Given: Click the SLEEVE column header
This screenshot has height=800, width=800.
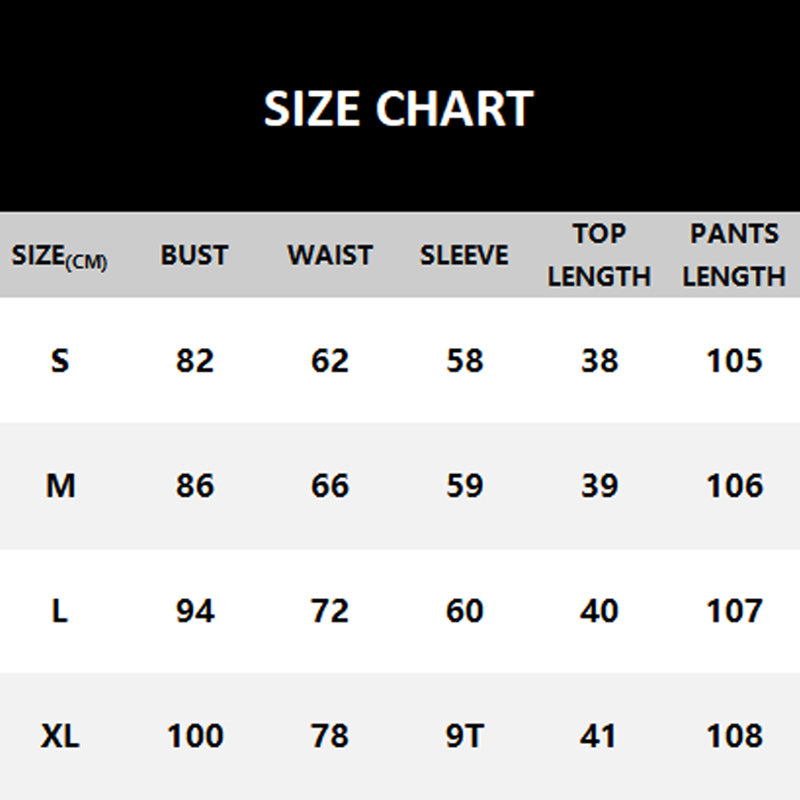Looking at the screenshot, I should [464, 255].
